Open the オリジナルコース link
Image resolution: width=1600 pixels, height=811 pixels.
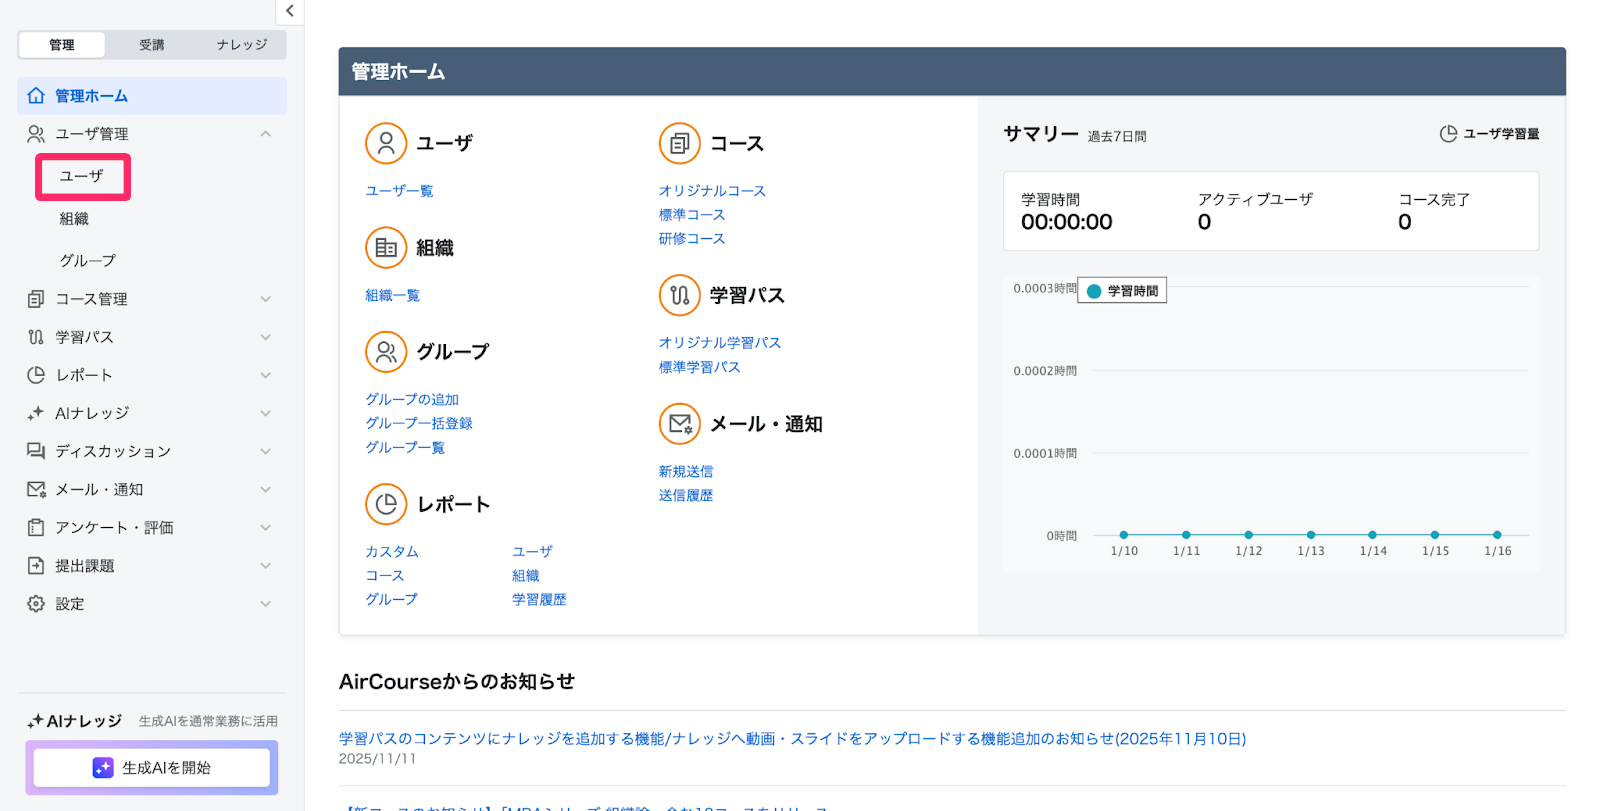[712, 191]
